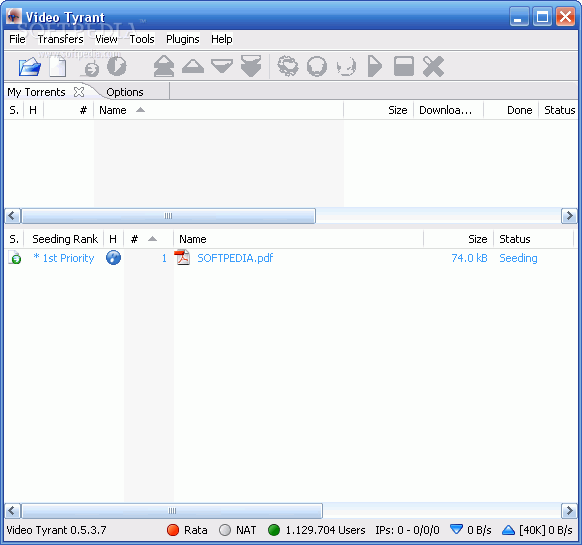Switch to the Options tab
The width and height of the screenshot is (582, 545).
[x=125, y=92]
